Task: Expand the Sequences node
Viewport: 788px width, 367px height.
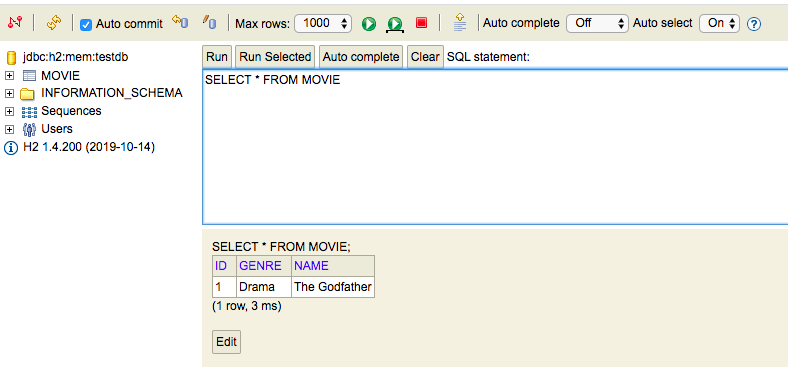Action: (9, 111)
